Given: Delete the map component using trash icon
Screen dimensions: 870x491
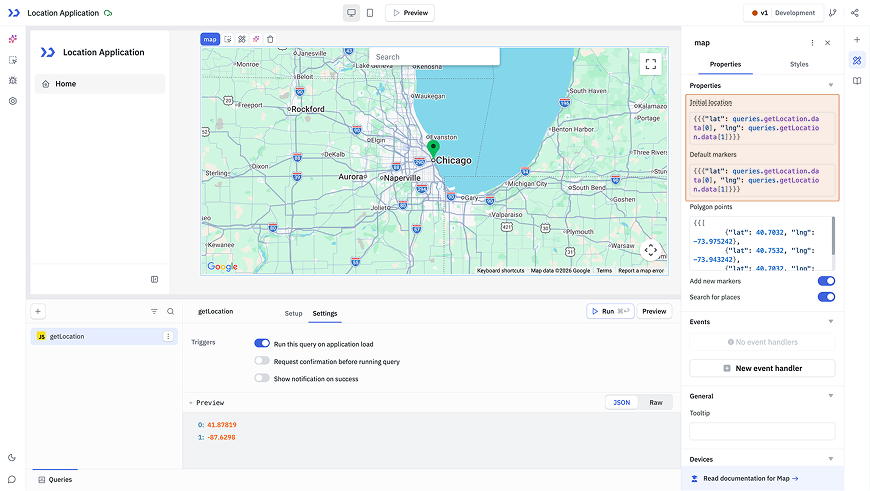Looking at the screenshot, I should click(x=270, y=39).
